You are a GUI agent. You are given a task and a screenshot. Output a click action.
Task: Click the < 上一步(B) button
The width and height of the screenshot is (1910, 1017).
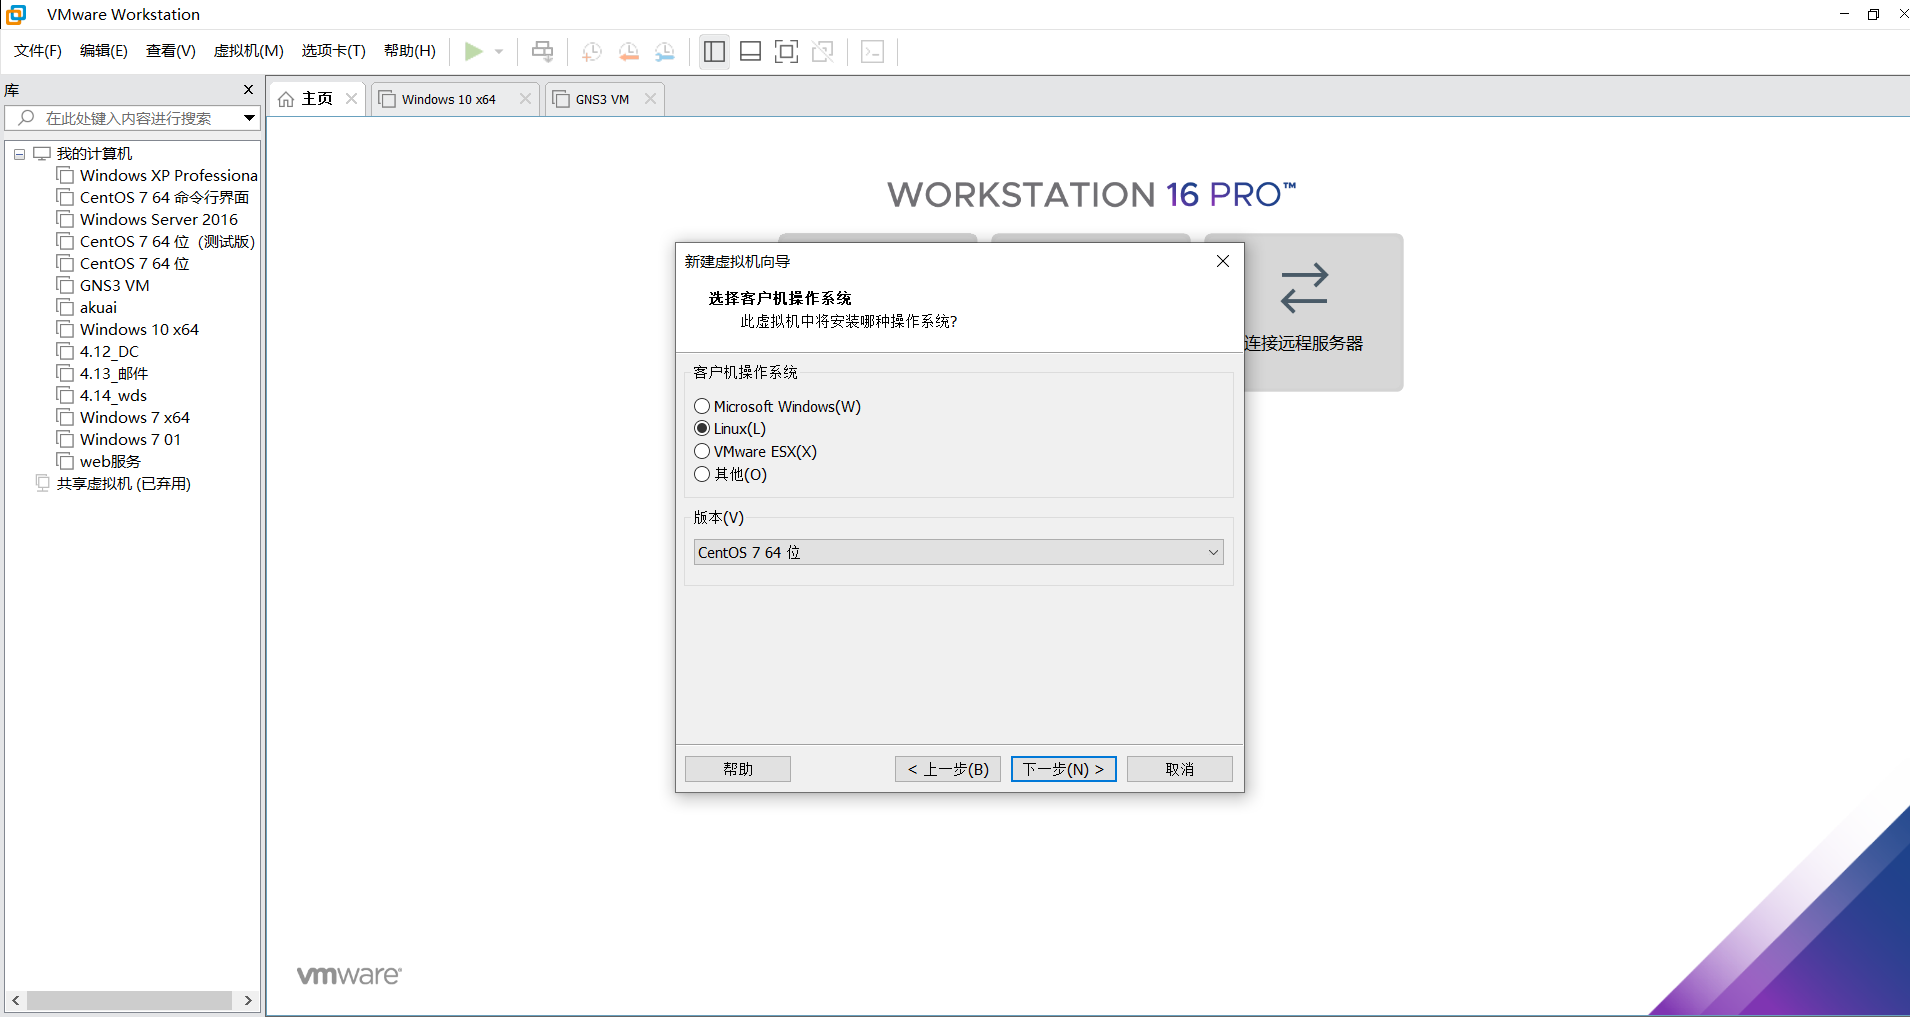pyautogui.click(x=948, y=769)
